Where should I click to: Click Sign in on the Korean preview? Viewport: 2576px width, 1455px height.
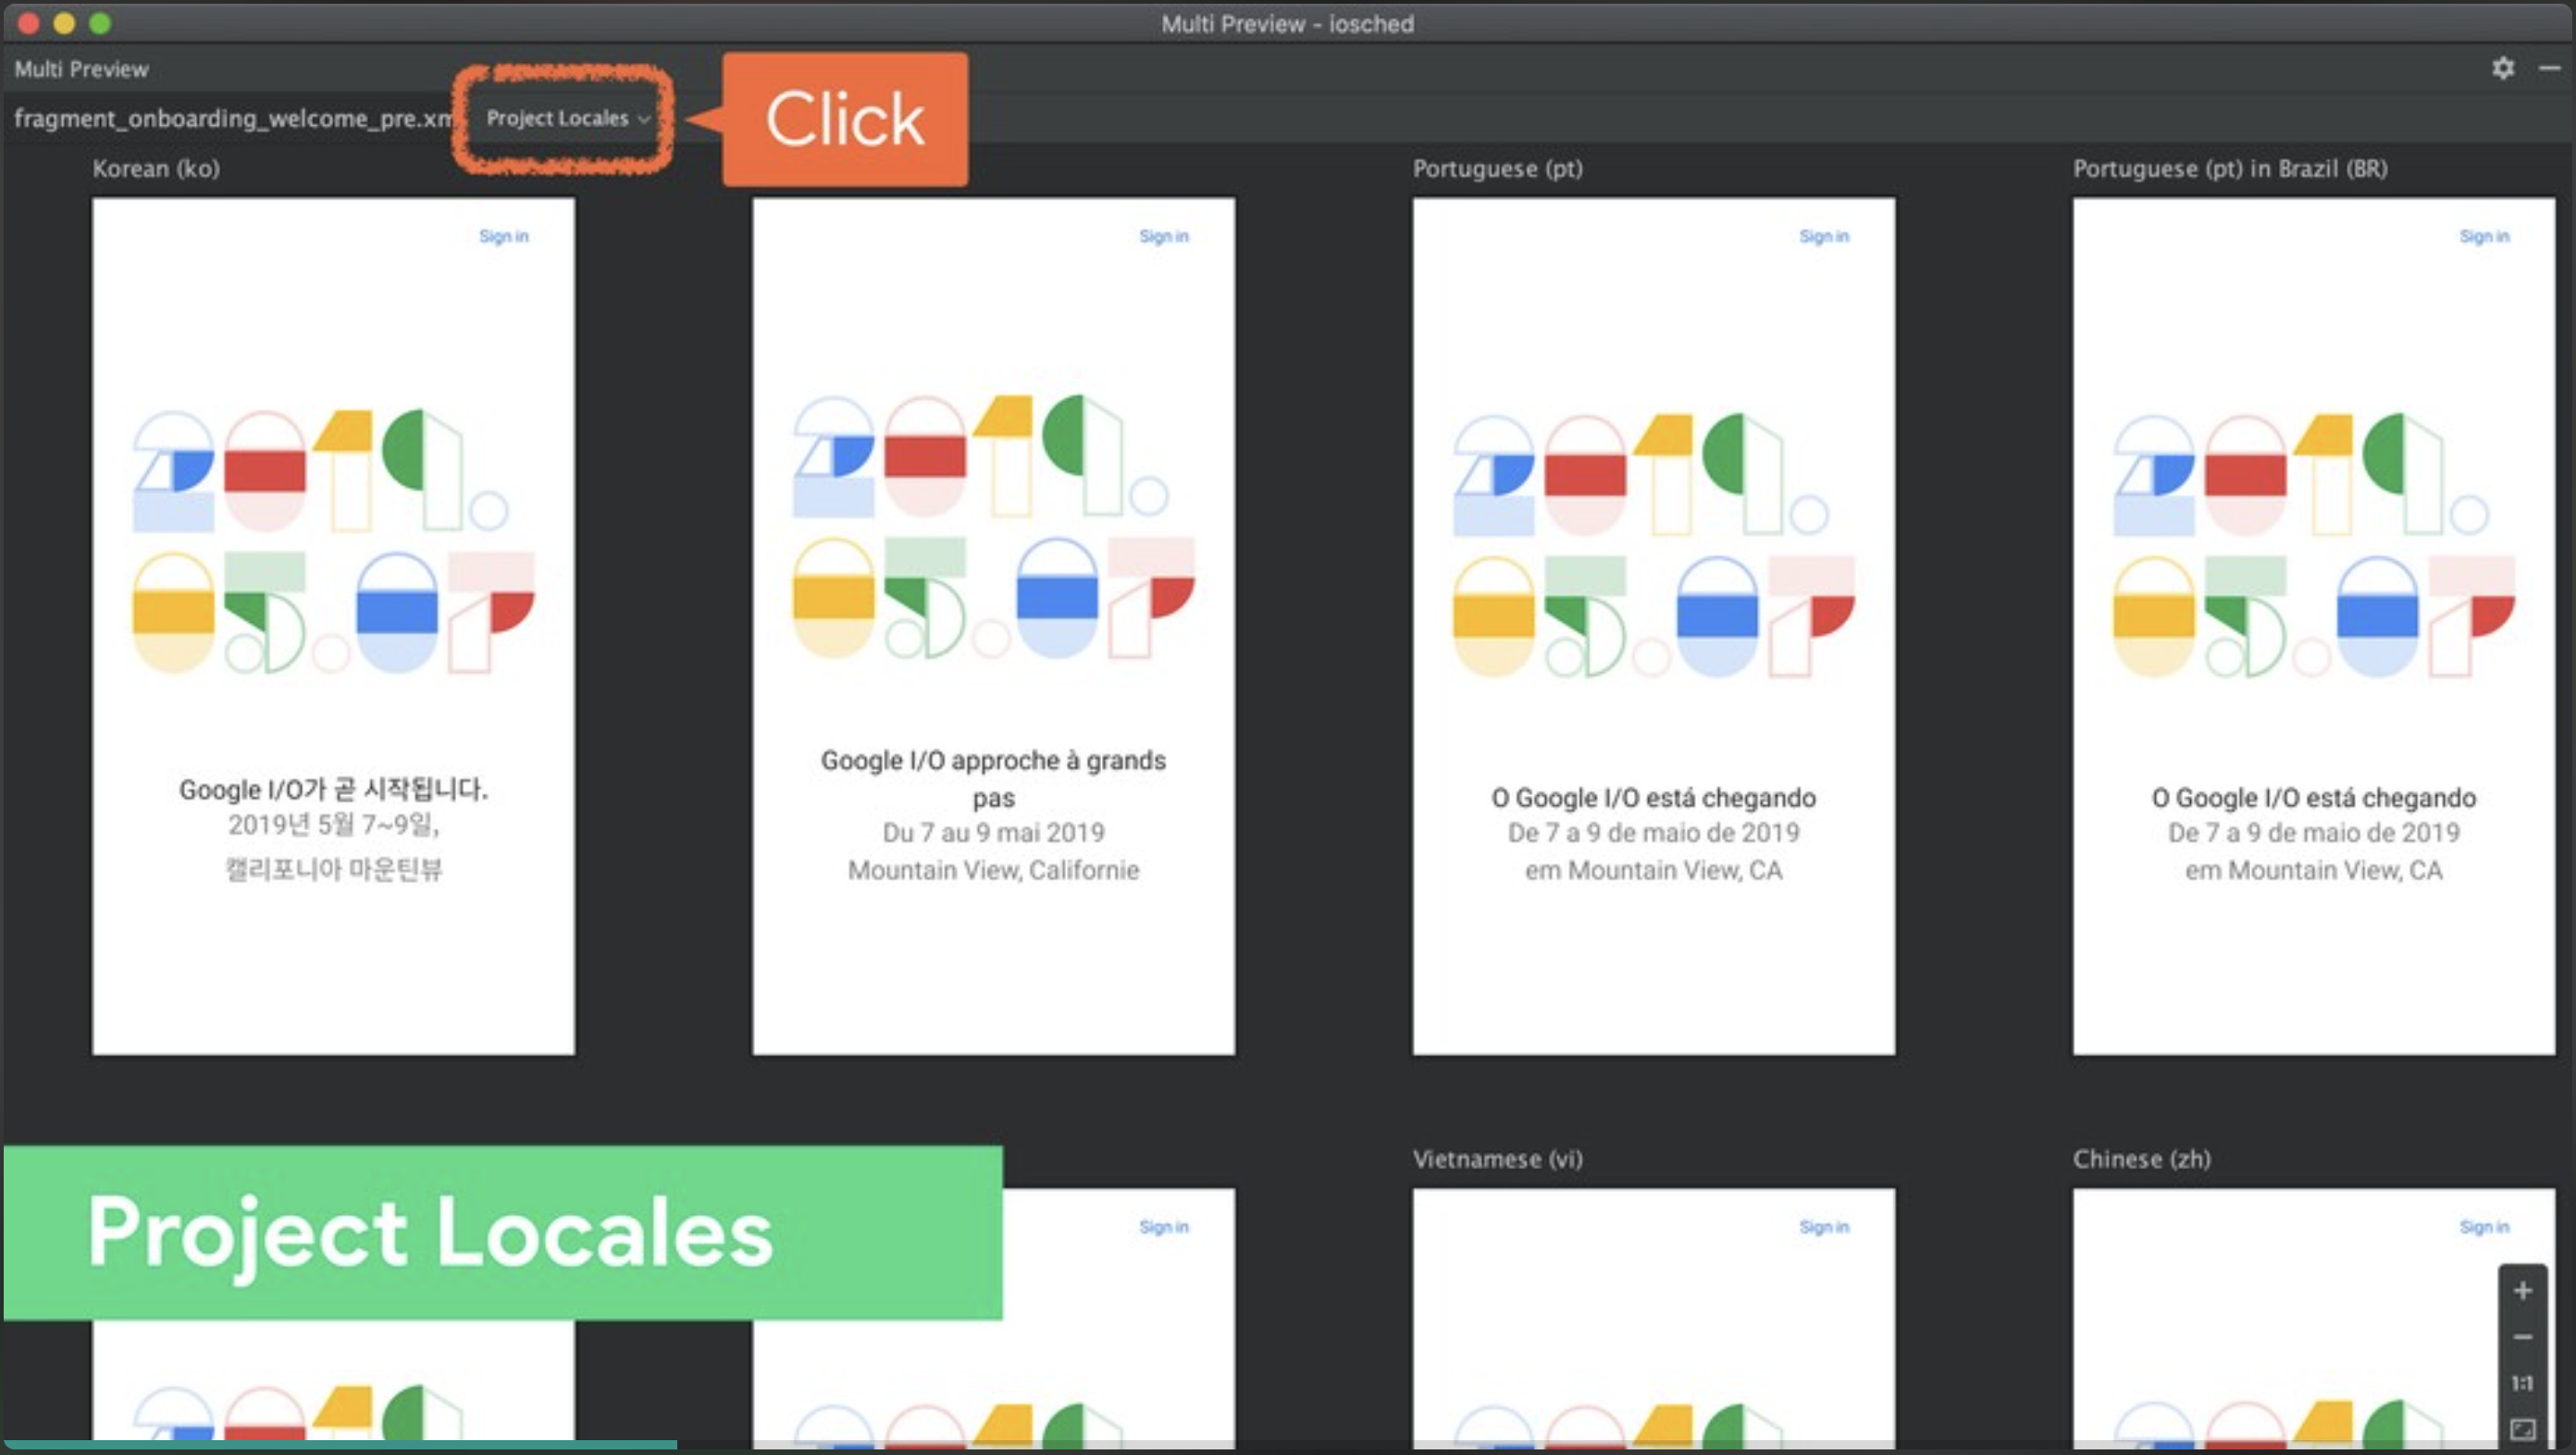[x=503, y=236]
